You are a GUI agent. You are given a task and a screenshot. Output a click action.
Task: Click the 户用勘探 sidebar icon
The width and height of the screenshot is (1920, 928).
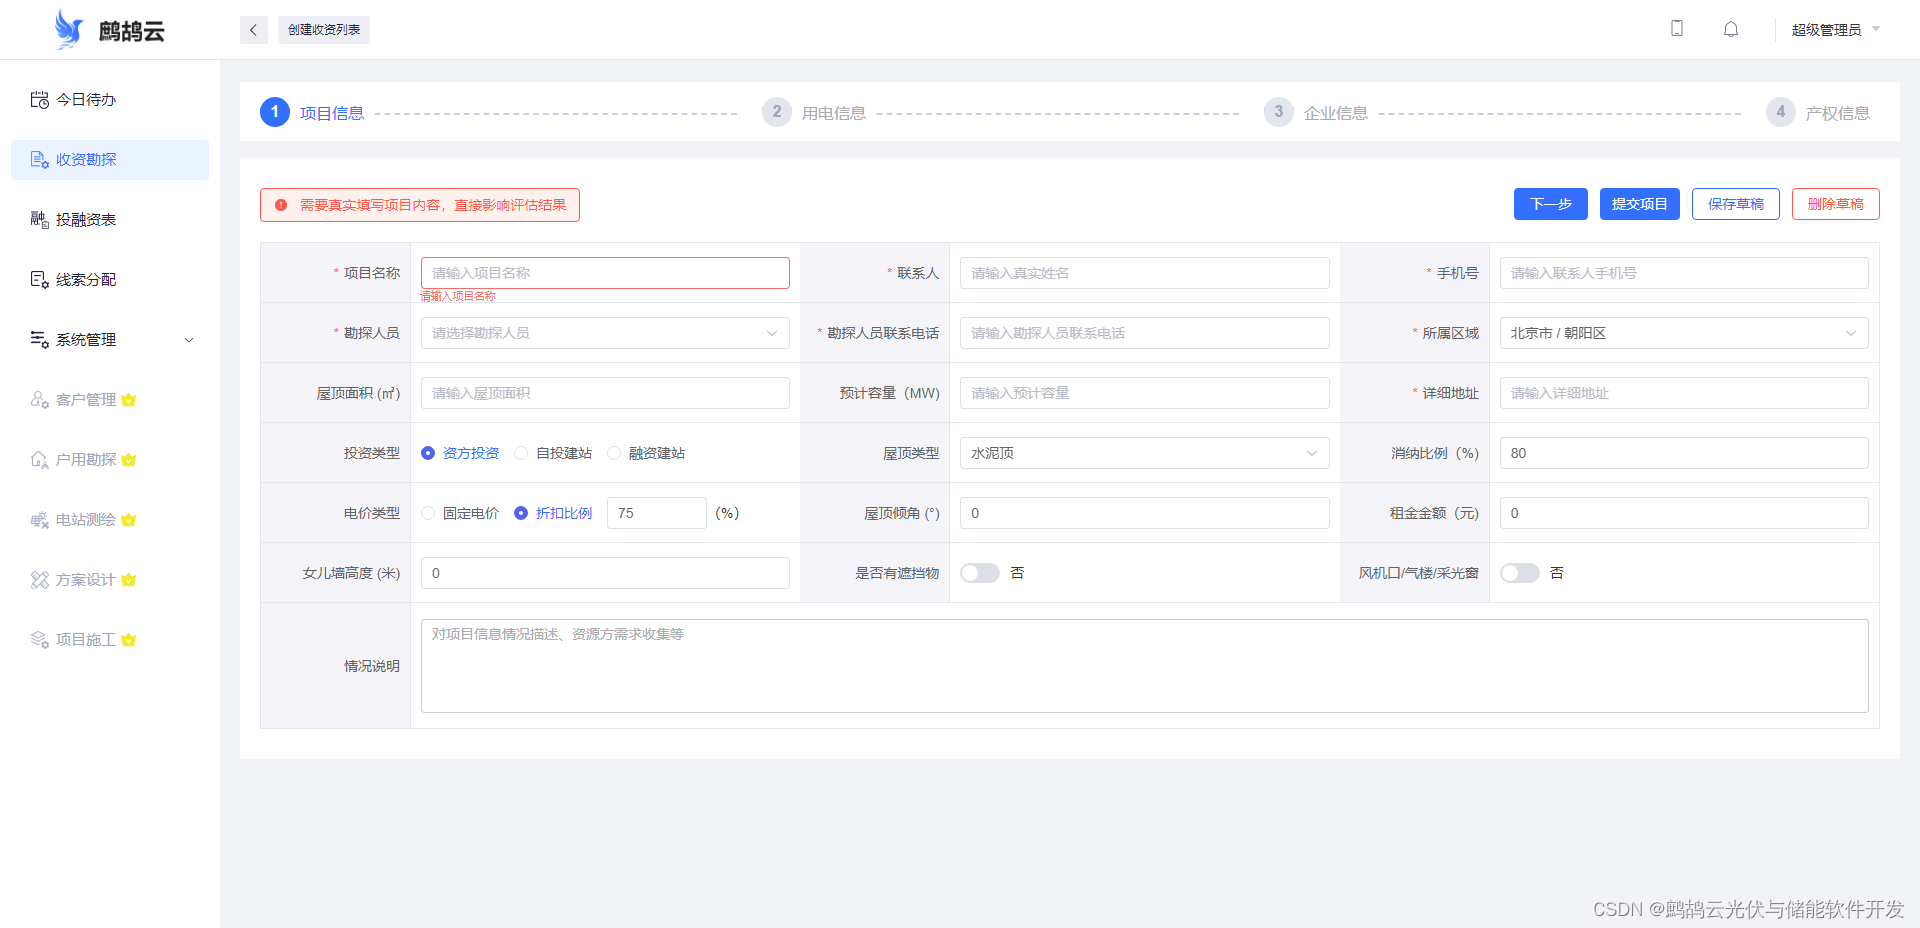point(39,460)
